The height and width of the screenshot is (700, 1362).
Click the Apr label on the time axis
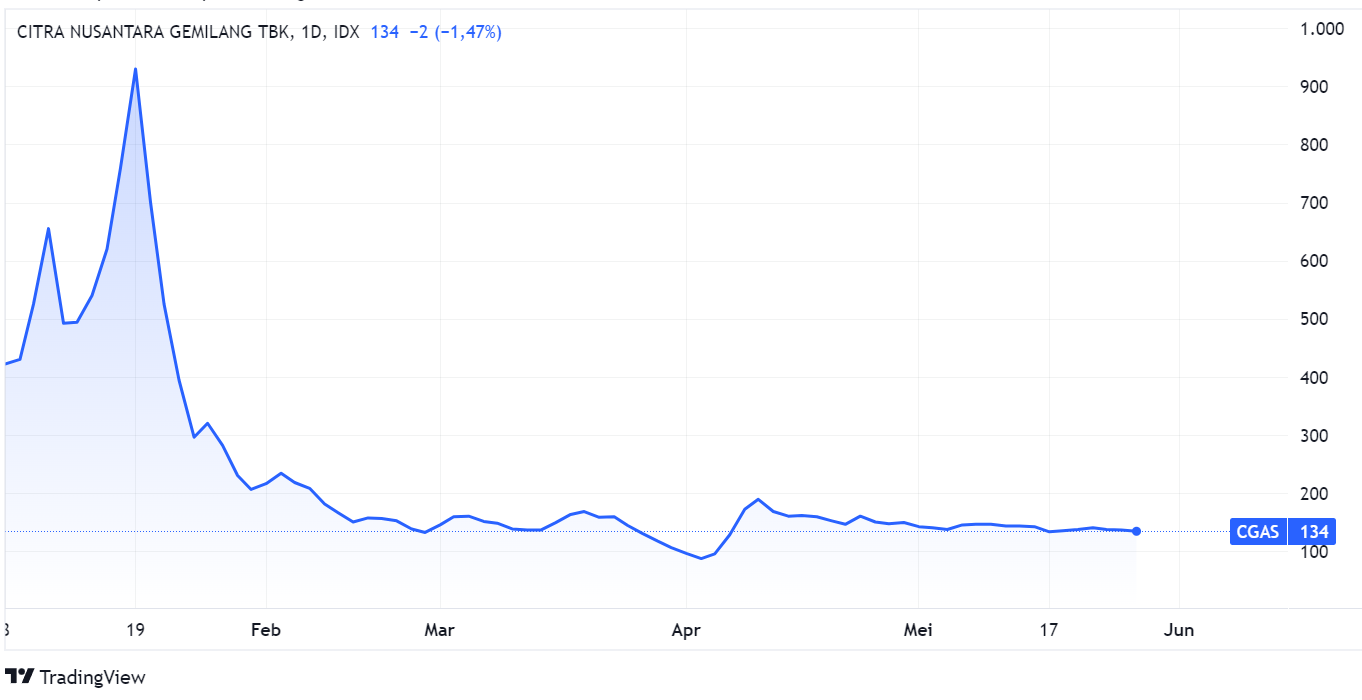(x=685, y=630)
